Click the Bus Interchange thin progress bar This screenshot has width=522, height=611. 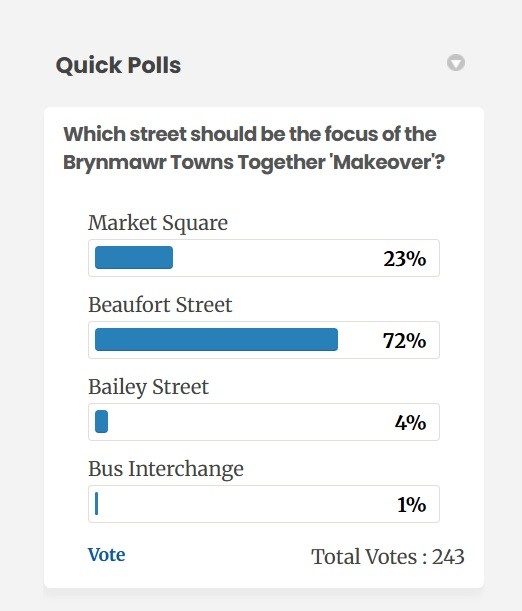(97, 503)
